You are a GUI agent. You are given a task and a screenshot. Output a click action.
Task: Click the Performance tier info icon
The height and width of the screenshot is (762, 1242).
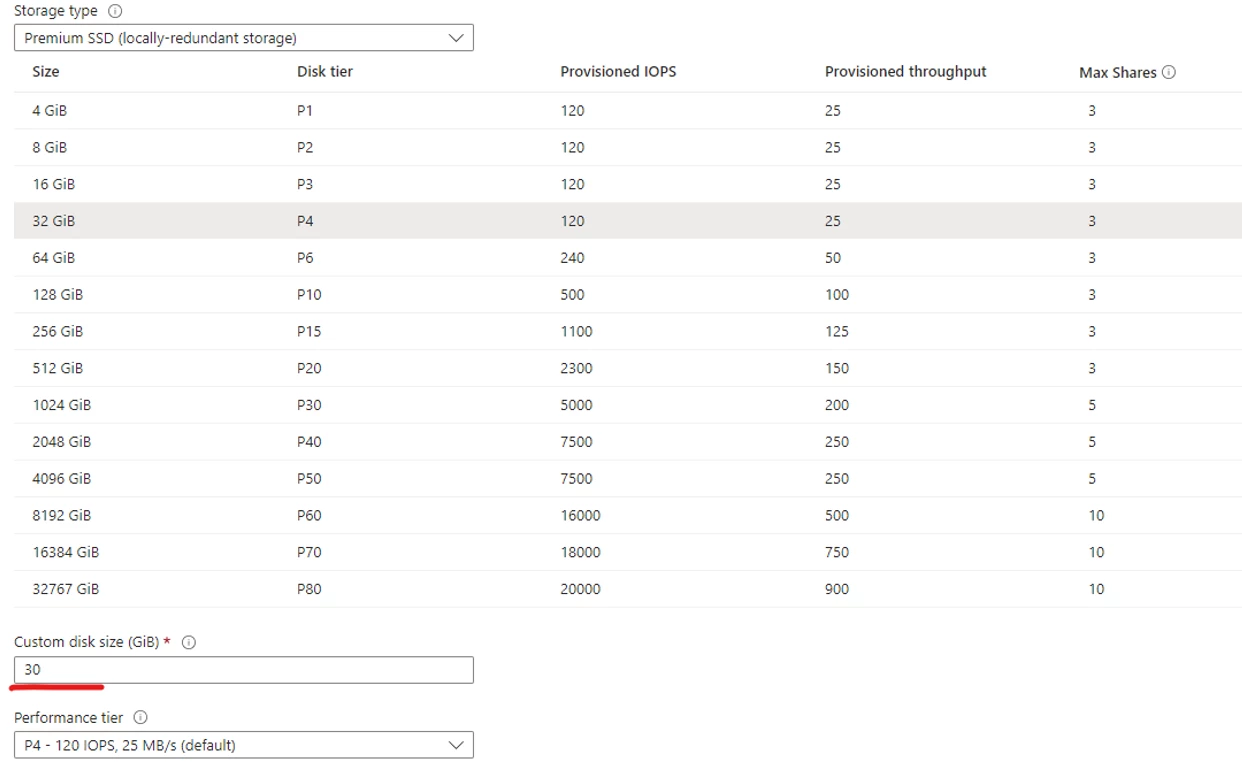pyautogui.click(x=140, y=718)
